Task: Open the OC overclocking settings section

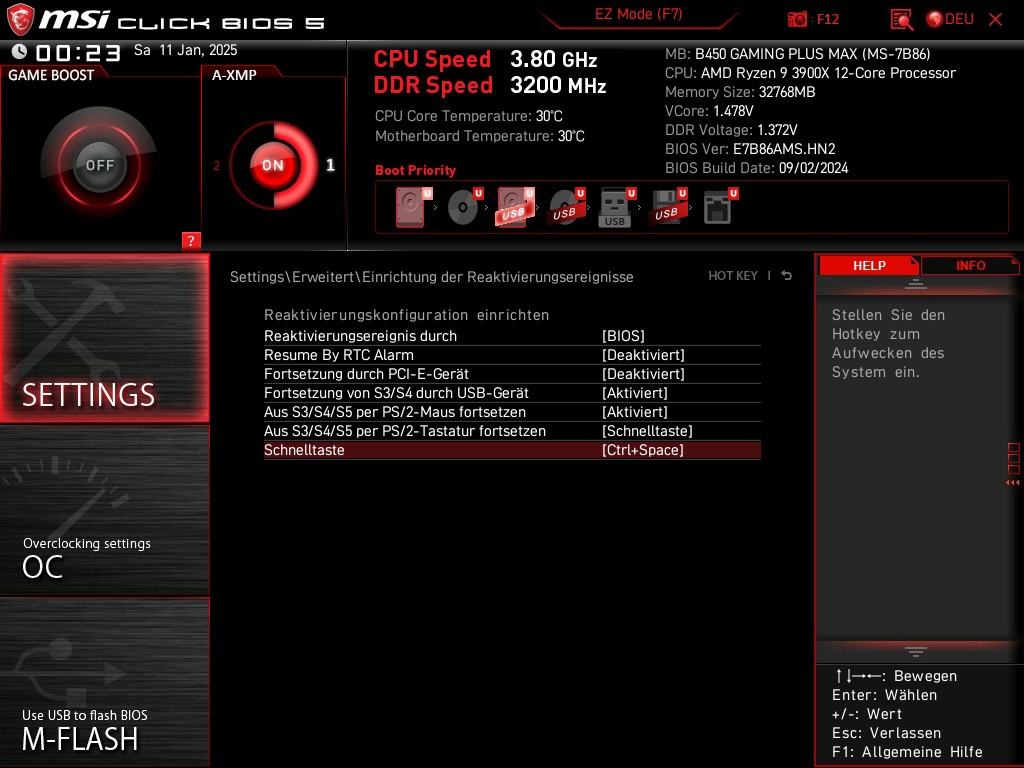Action: tap(104, 511)
